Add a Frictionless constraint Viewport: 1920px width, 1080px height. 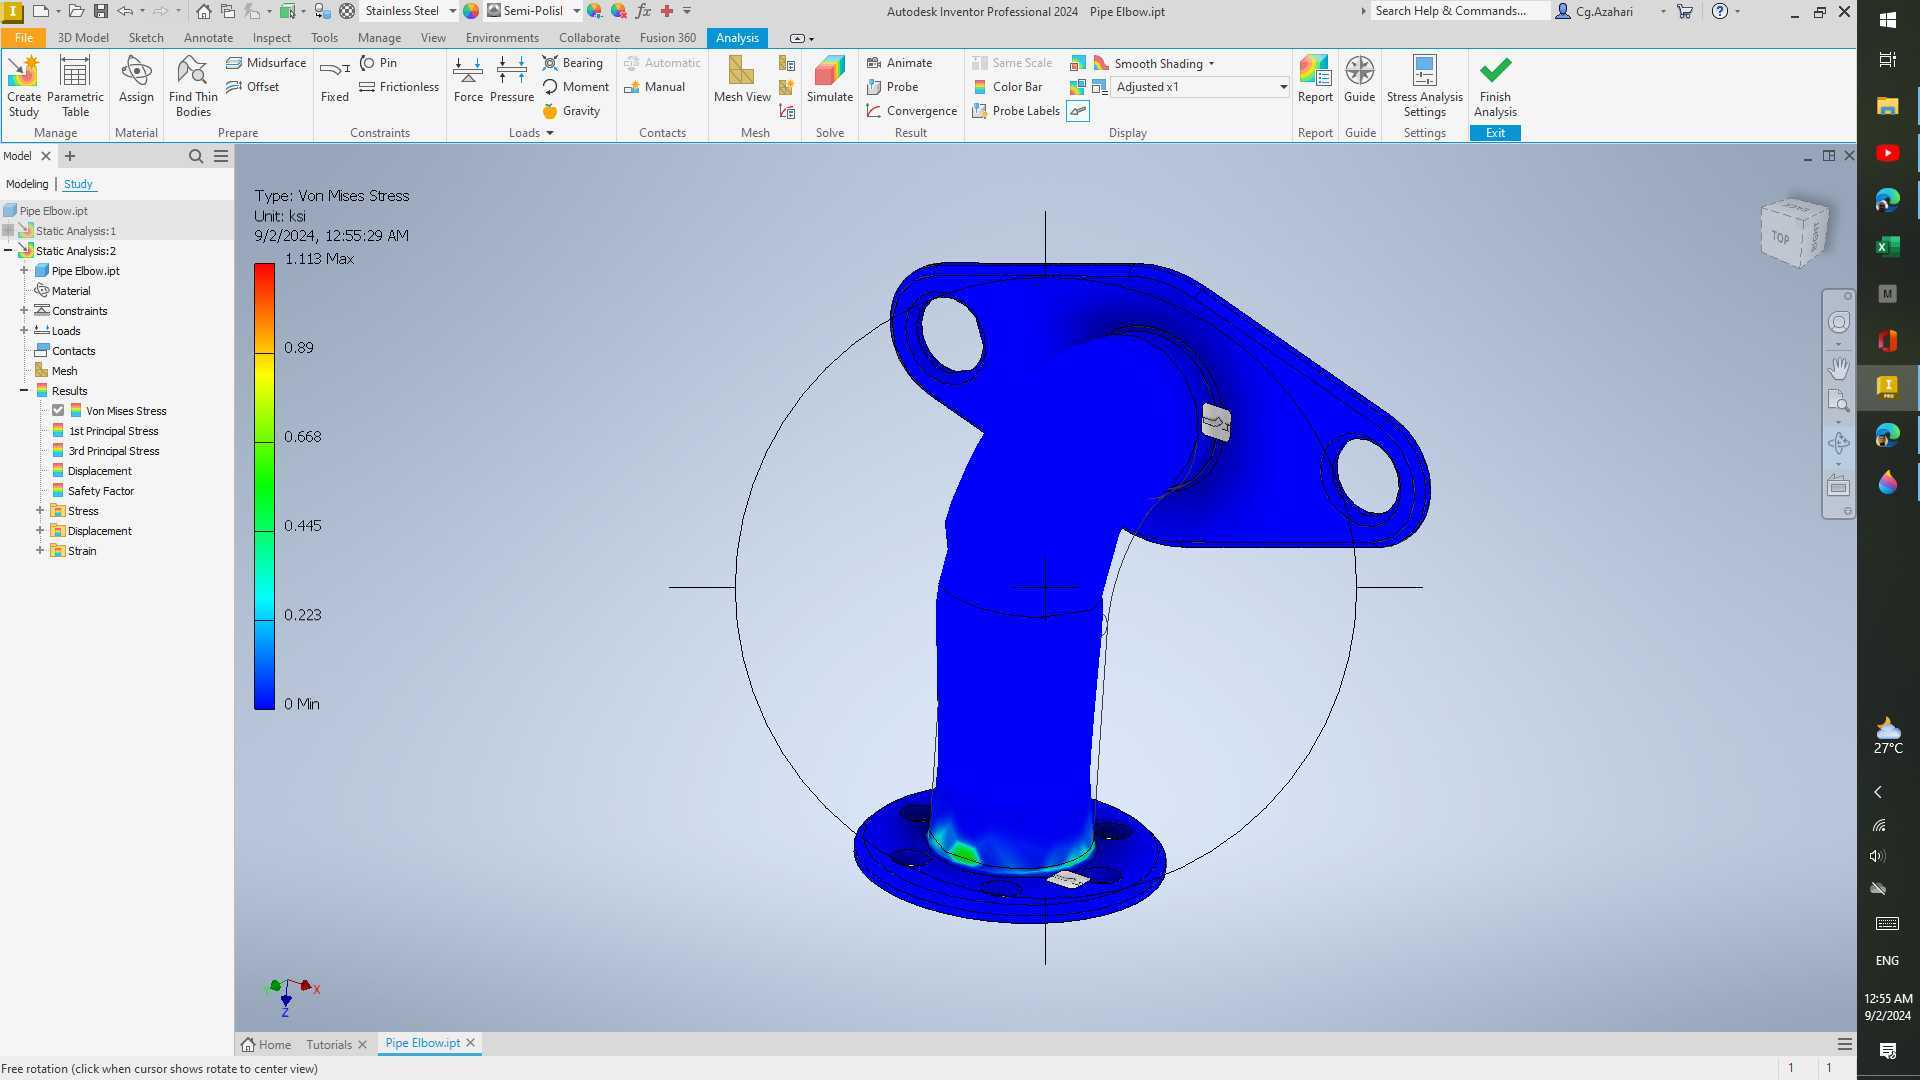click(x=399, y=86)
